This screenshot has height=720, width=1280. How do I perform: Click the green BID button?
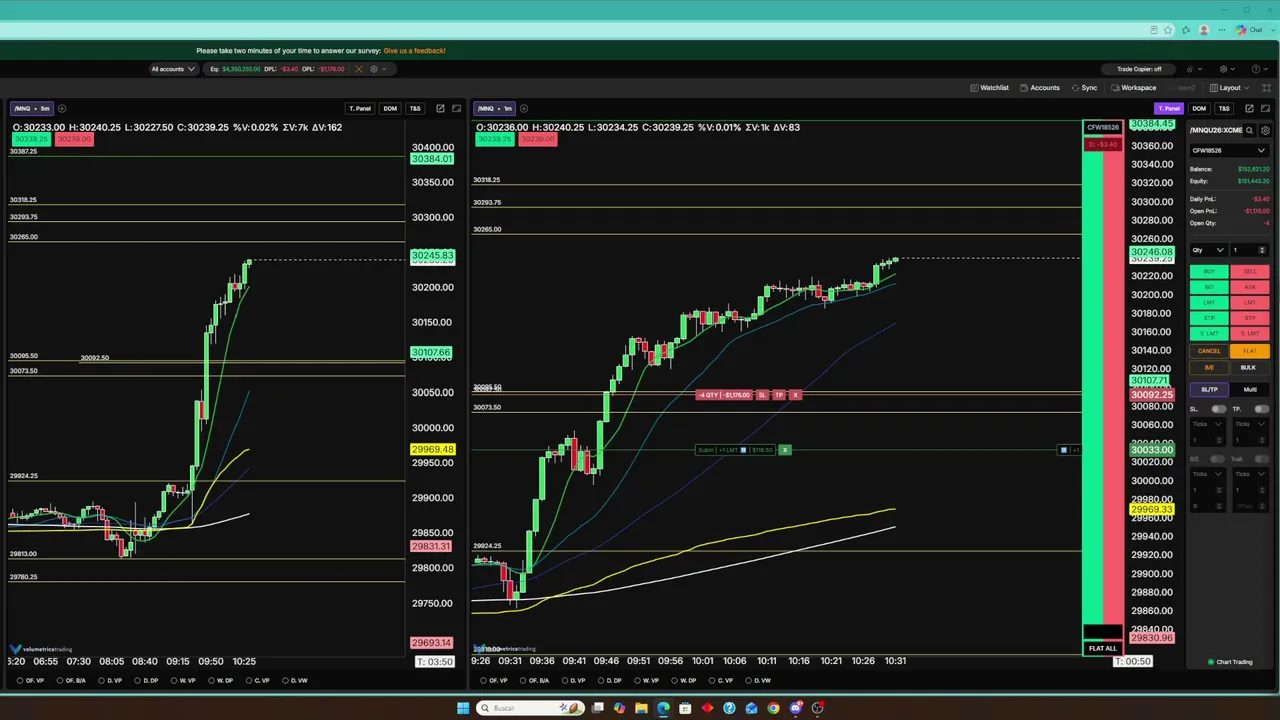1209,287
